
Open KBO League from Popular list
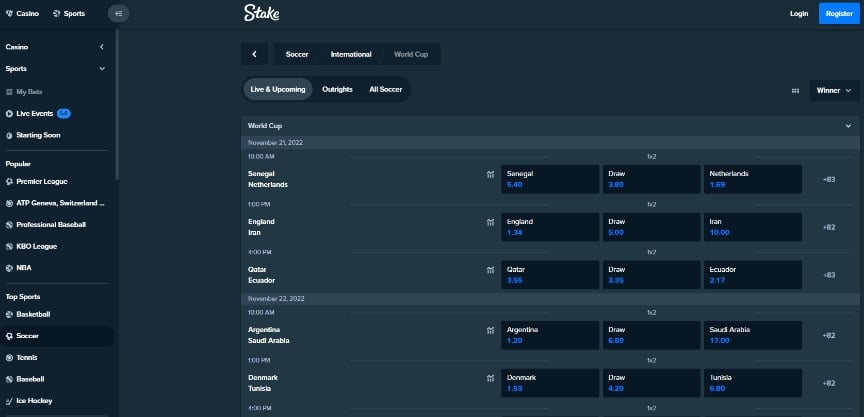pyautogui.click(x=31, y=246)
